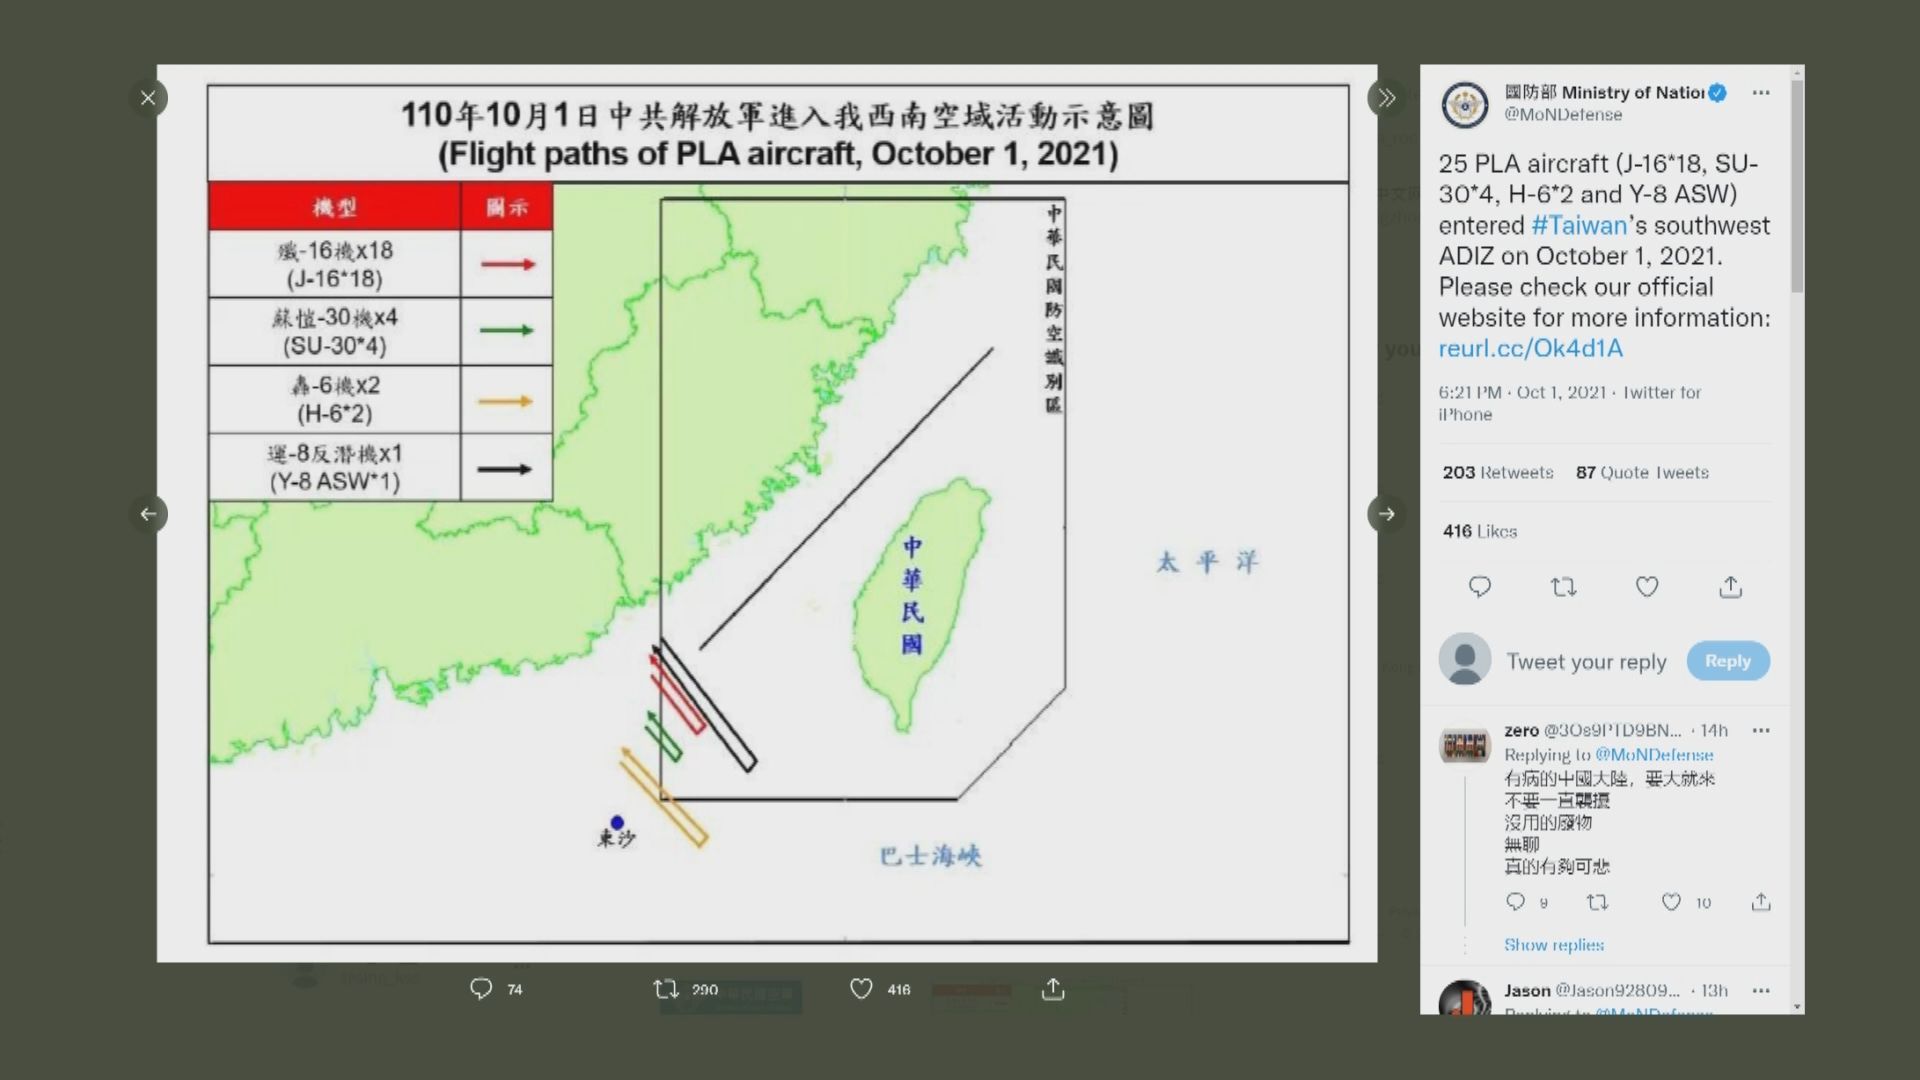
Task: Click the next image arrow on the right
Action: pos(1386,514)
